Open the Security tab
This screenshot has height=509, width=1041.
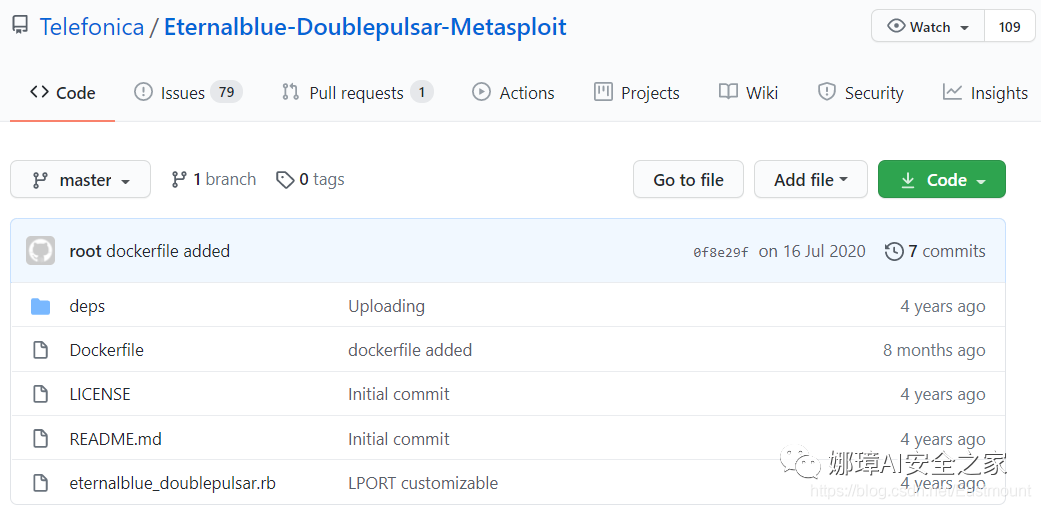point(860,93)
